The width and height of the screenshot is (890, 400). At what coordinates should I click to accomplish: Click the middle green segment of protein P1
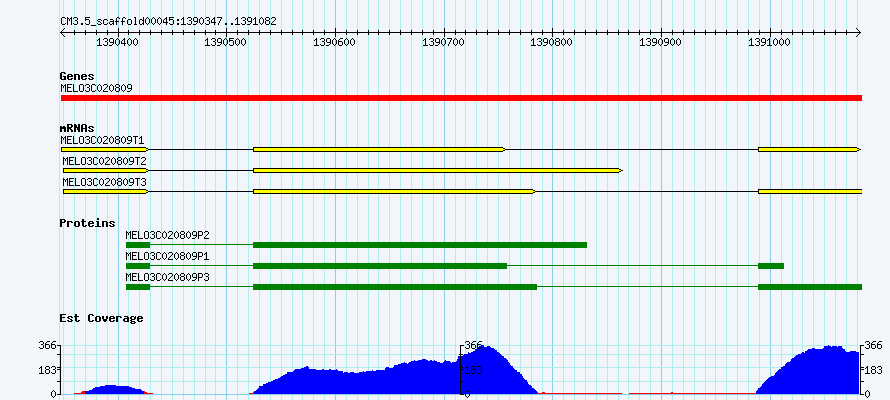pos(380,266)
